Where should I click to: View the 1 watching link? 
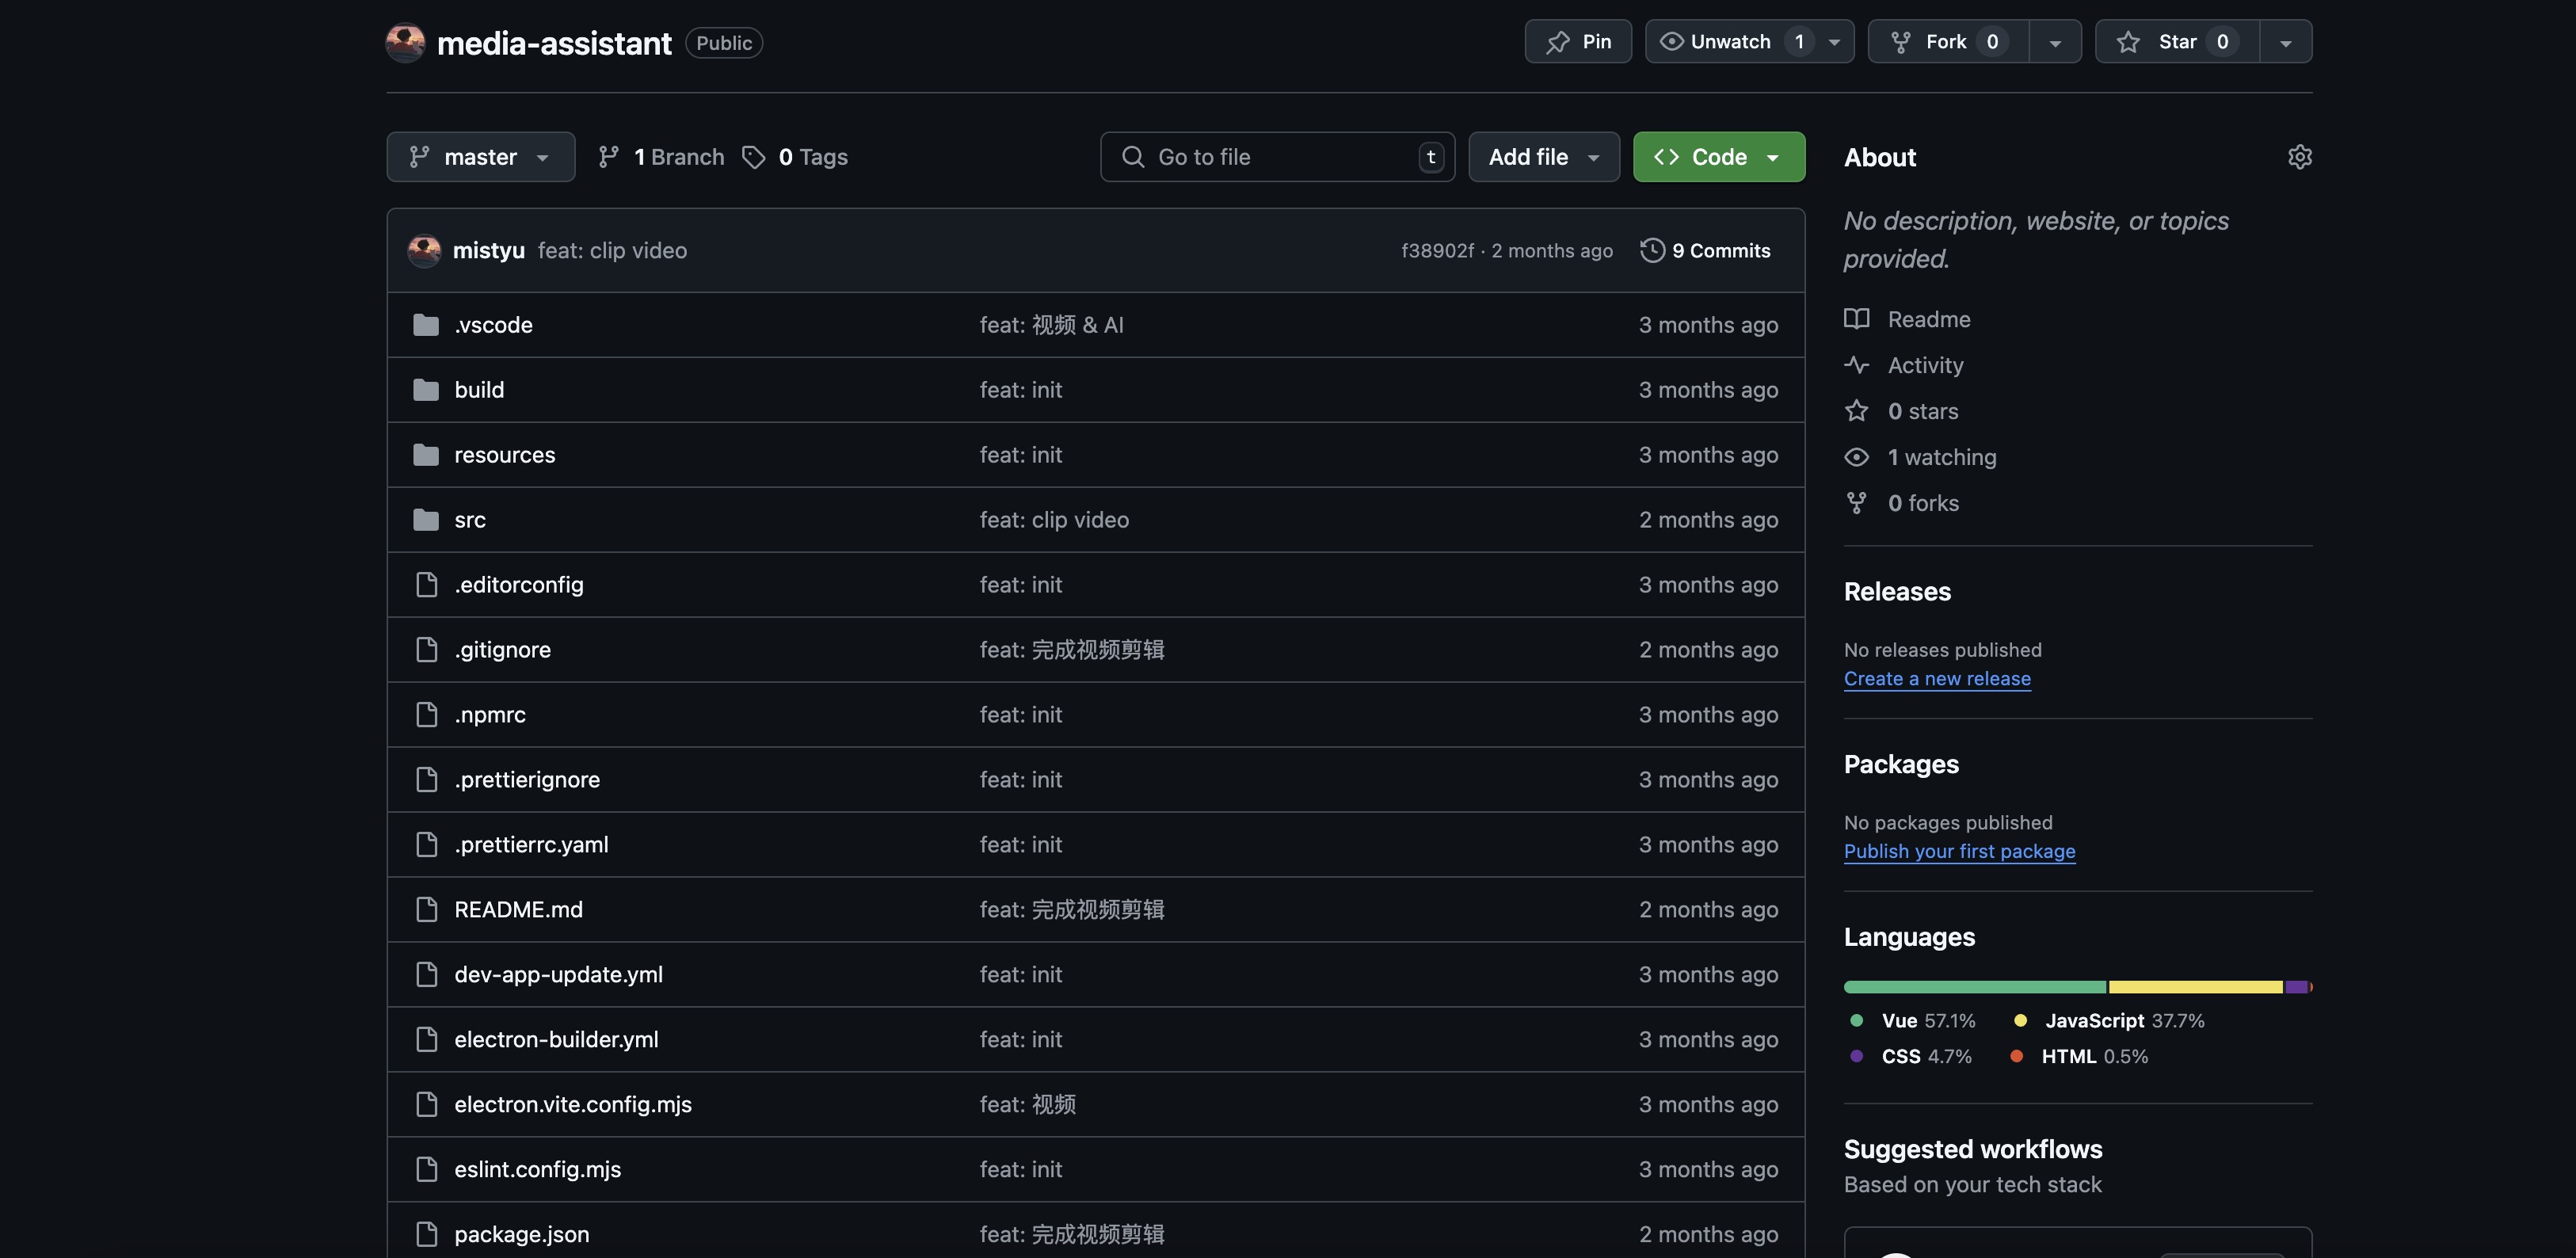click(x=1941, y=457)
